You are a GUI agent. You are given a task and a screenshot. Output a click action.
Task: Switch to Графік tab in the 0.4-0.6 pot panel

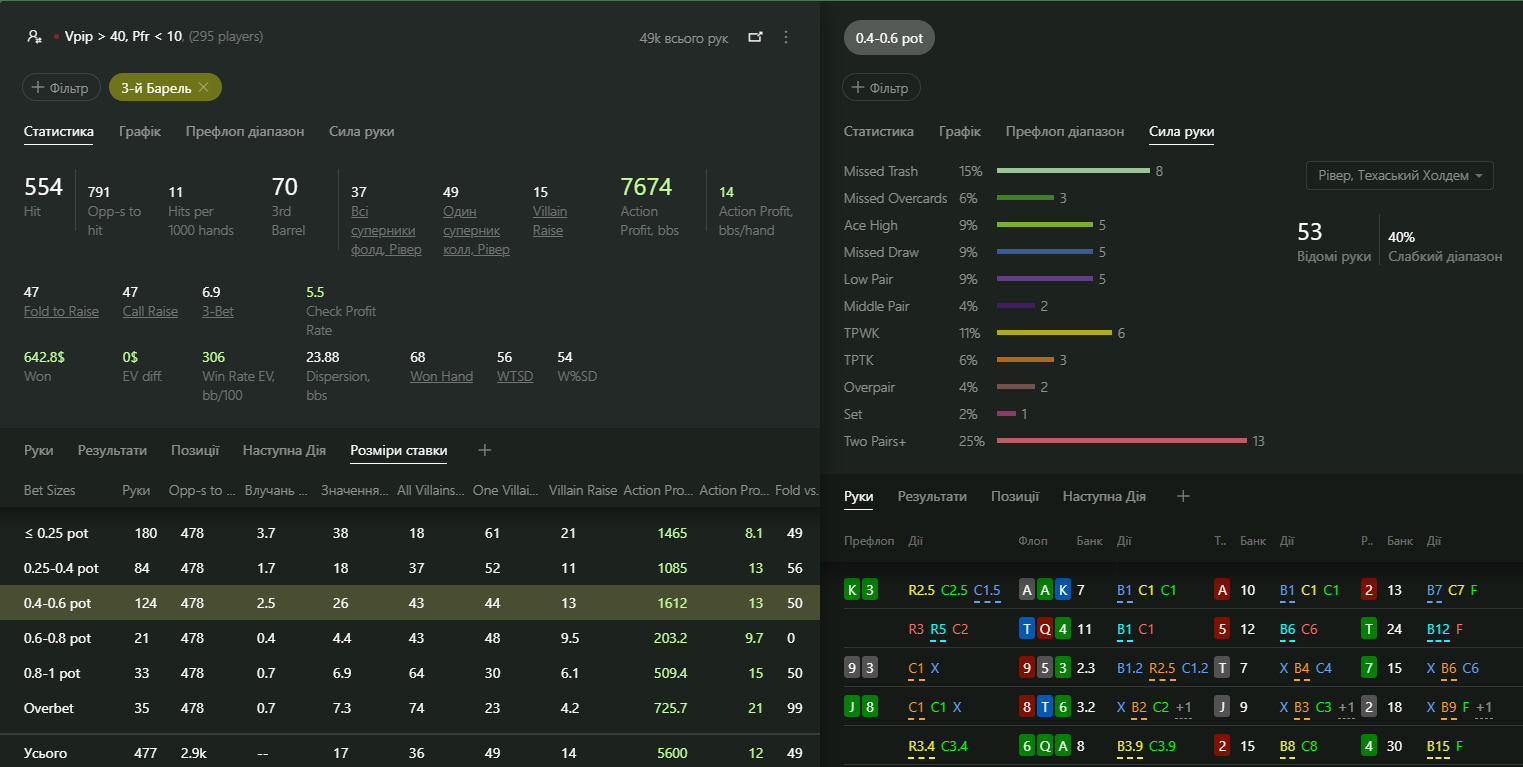pyautogui.click(x=960, y=131)
